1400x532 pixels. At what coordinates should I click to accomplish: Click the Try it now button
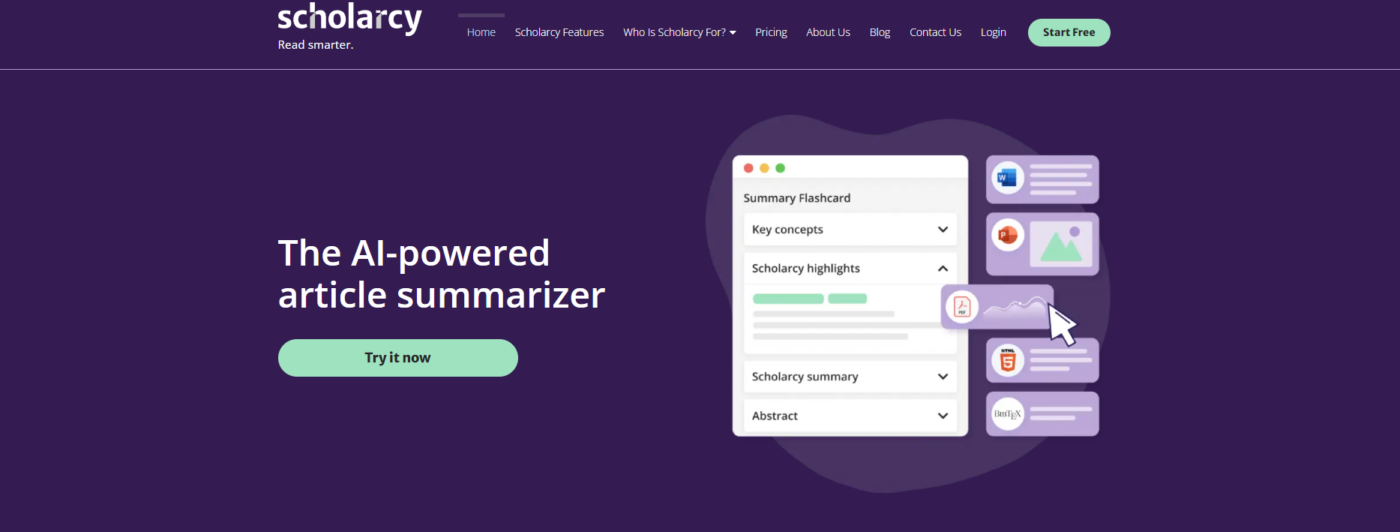coord(397,358)
